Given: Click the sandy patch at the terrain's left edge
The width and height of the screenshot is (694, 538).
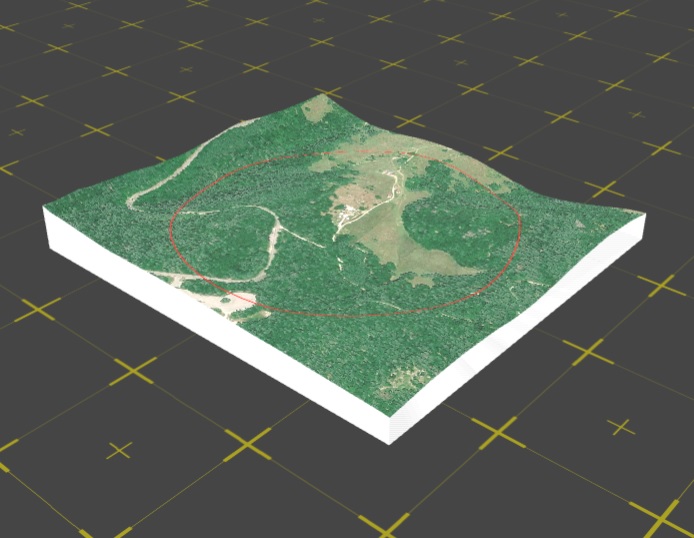Looking at the screenshot, I should pos(225,298).
